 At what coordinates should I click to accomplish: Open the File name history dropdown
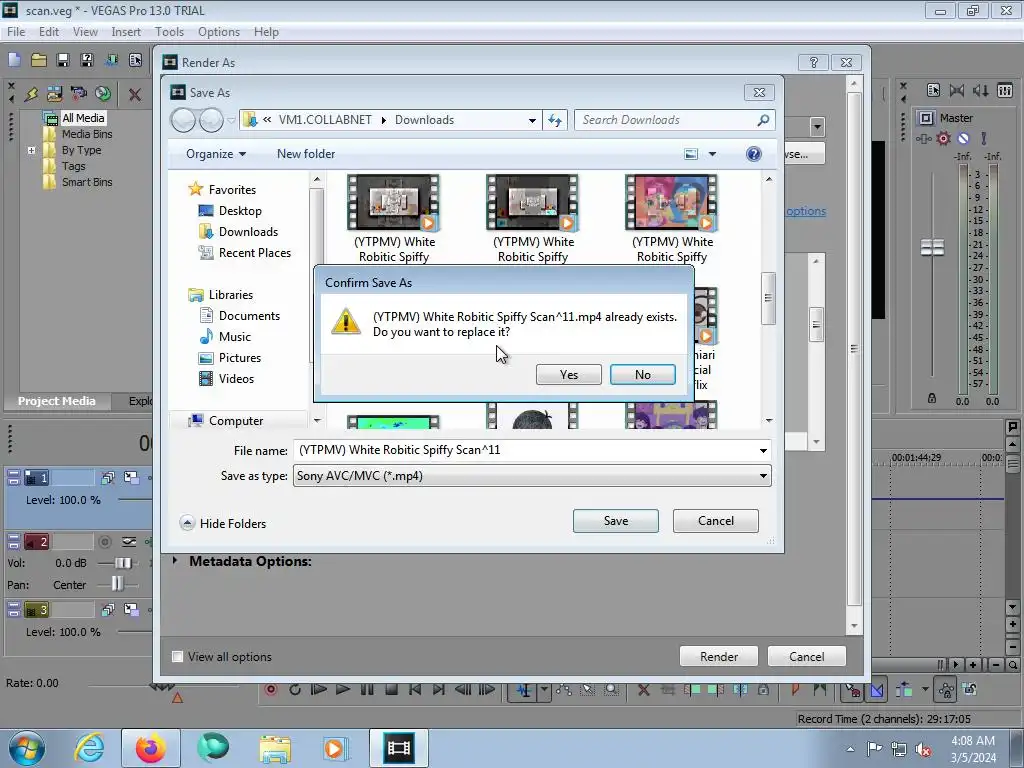point(763,451)
